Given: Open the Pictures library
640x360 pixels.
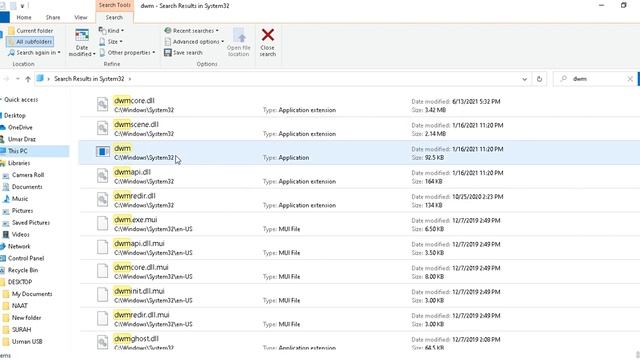Looking at the screenshot, I should pos(22,211).
